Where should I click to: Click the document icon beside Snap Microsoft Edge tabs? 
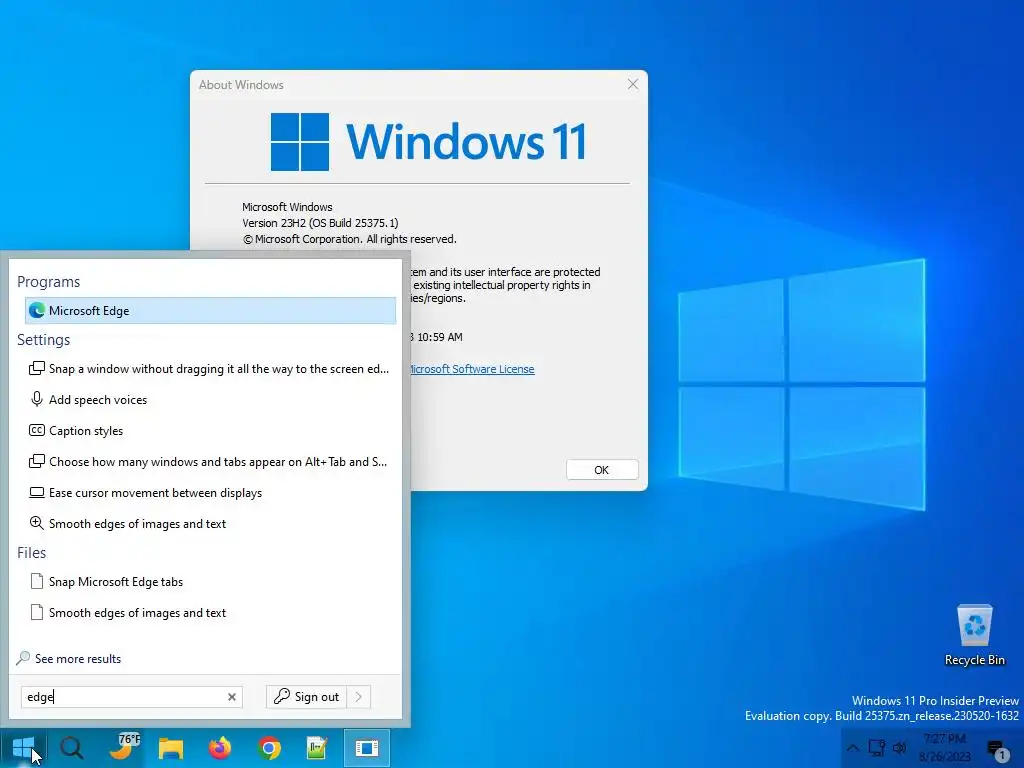[x=37, y=581]
